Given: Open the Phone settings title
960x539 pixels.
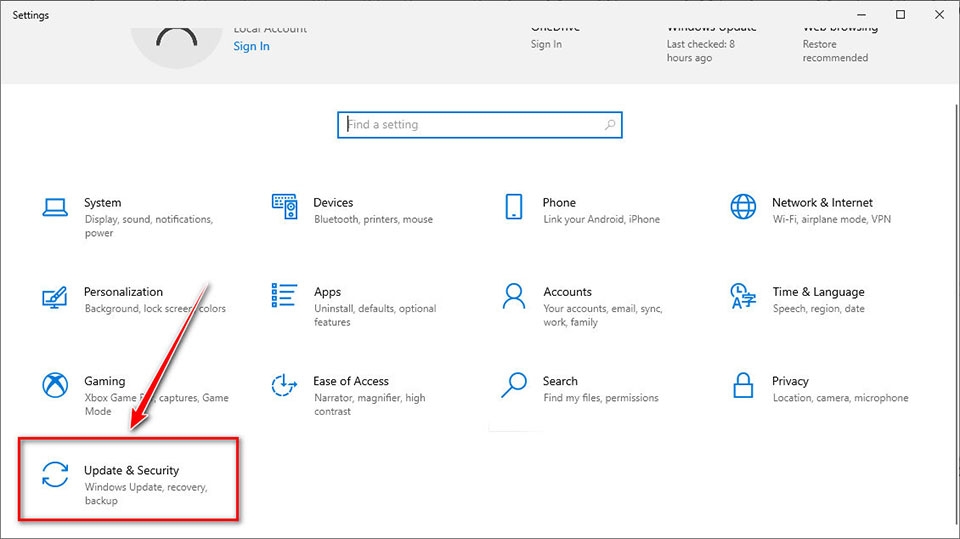Looking at the screenshot, I should [x=559, y=203].
